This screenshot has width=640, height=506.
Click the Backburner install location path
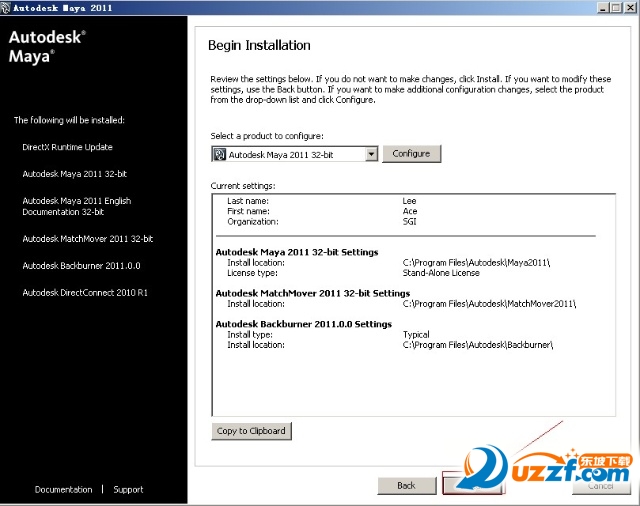[x=478, y=345]
